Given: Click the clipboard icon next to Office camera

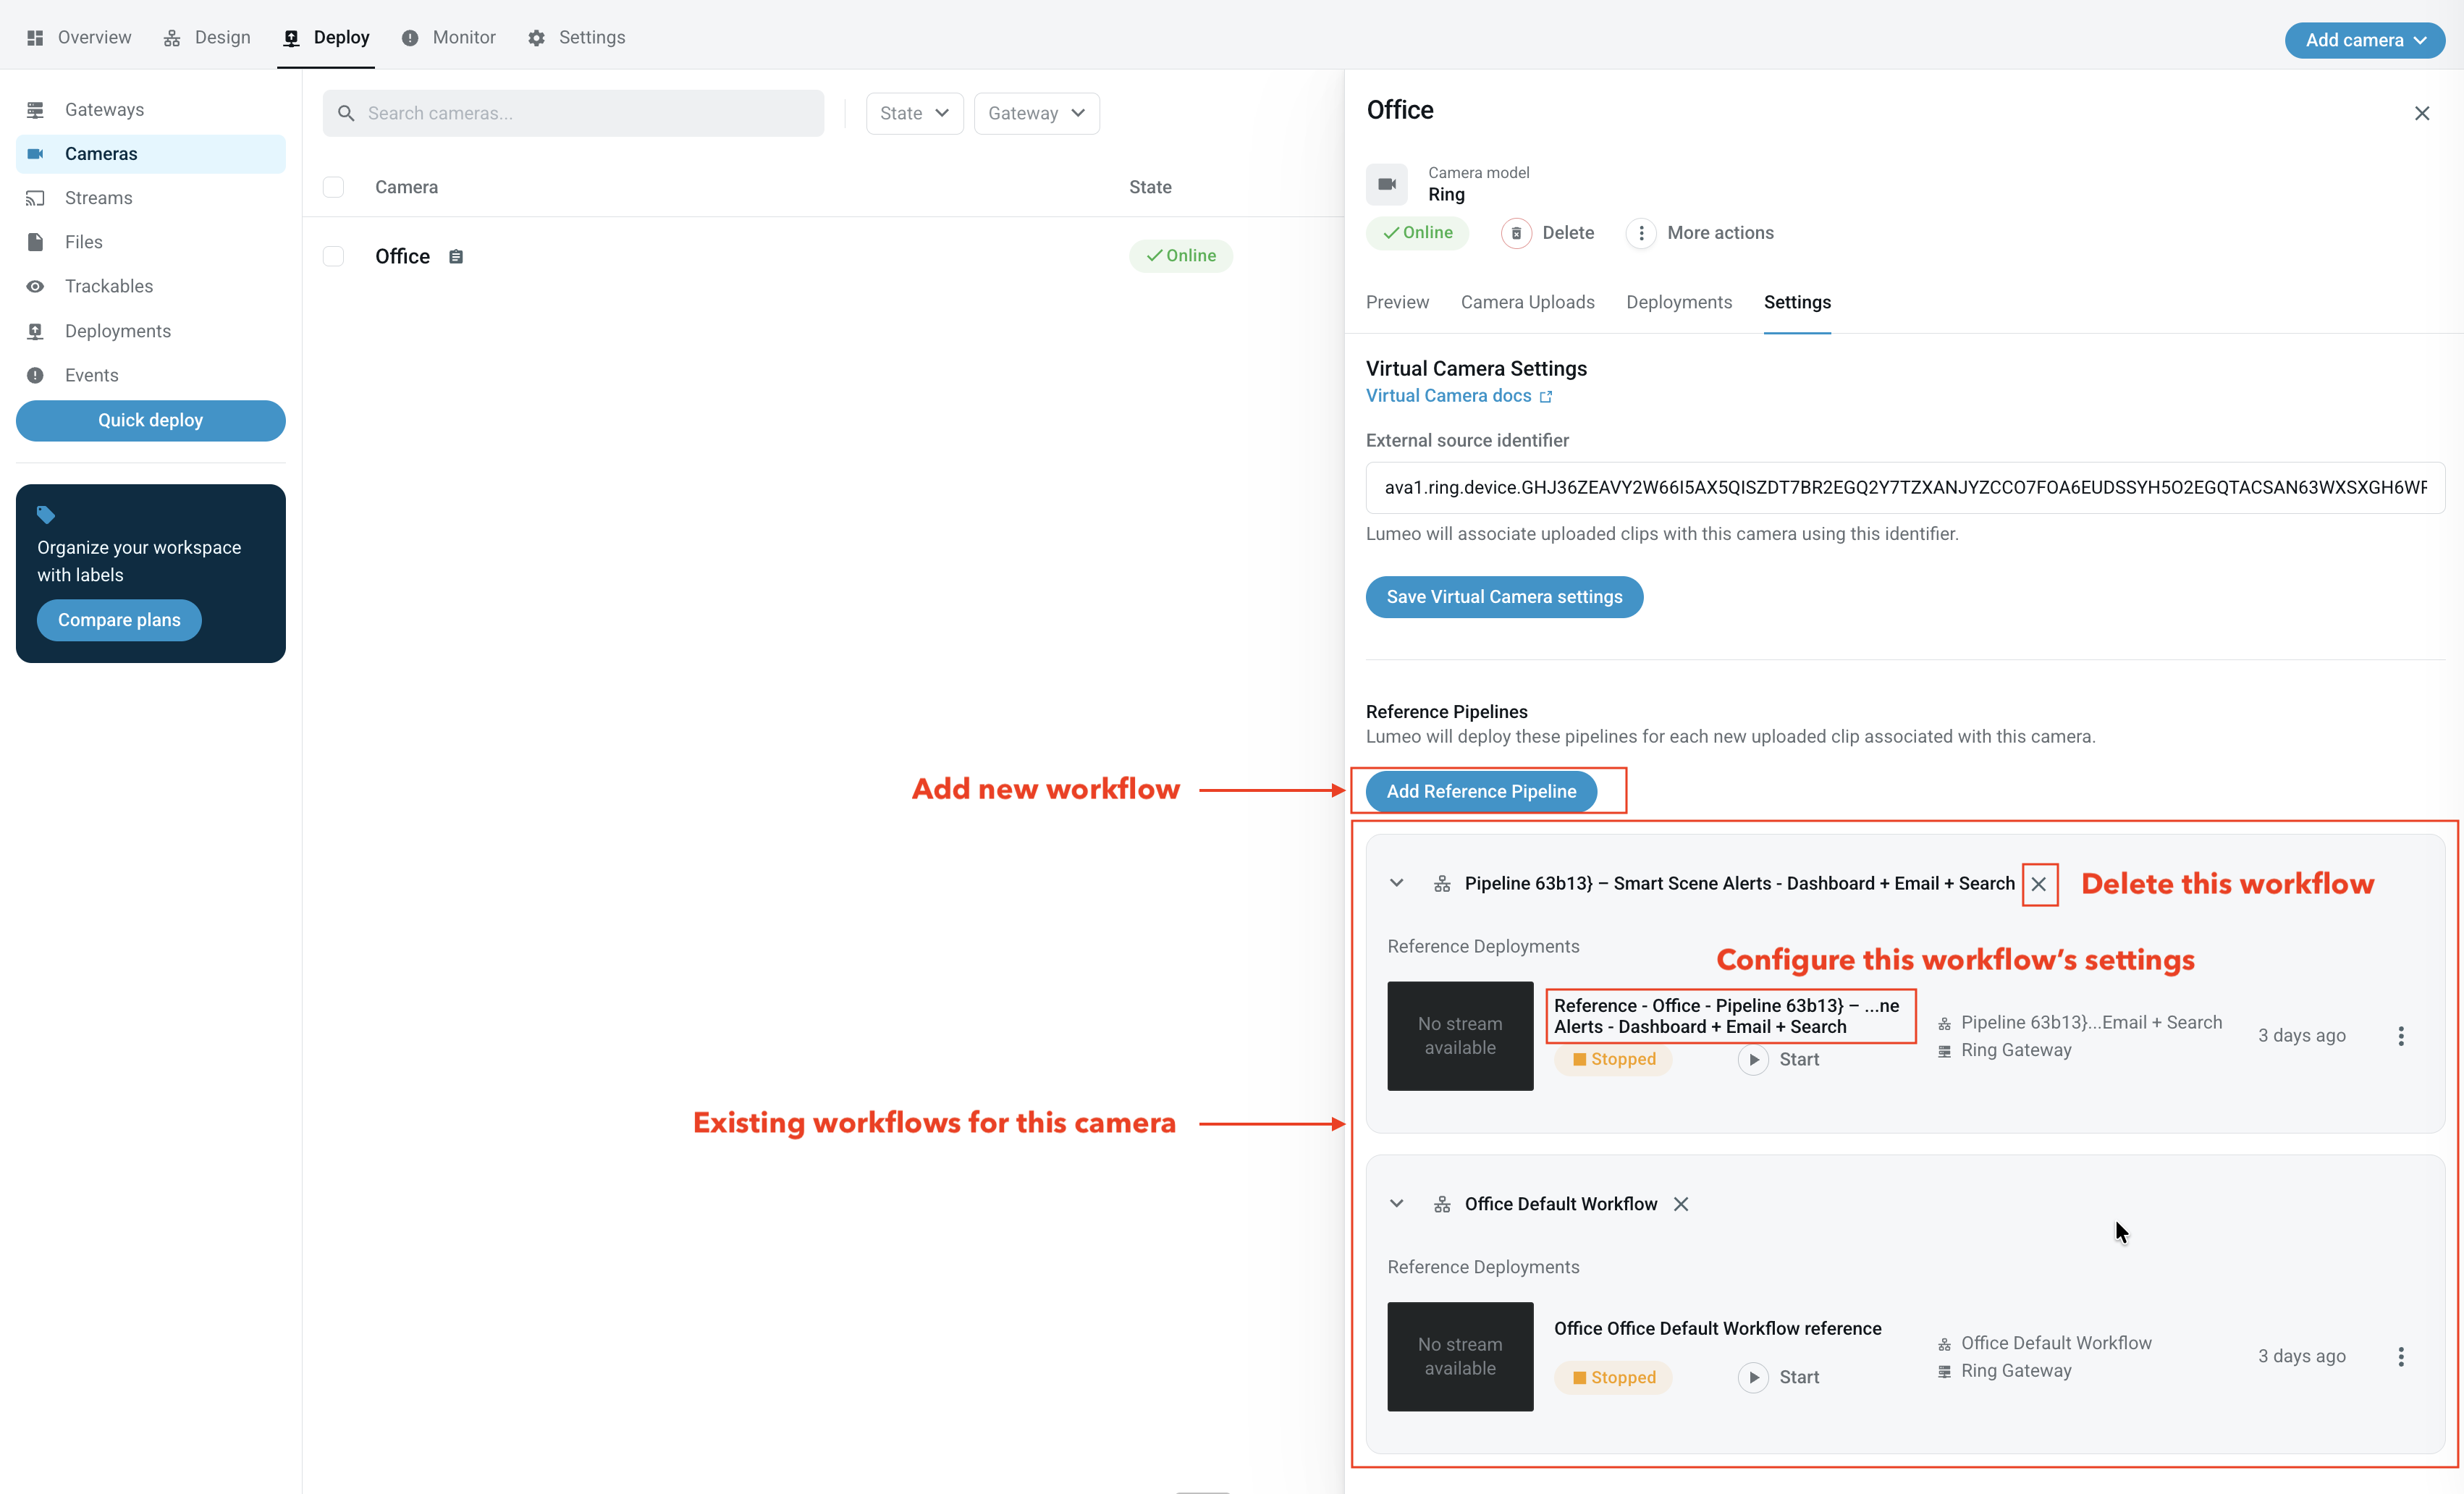Looking at the screenshot, I should pyautogui.click(x=456, y=257).
